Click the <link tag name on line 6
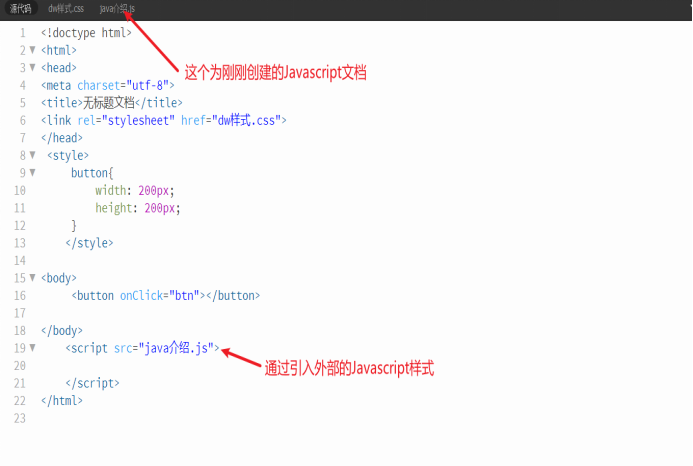The width and height of the screenshot is (693, 466). coord(56,120)
